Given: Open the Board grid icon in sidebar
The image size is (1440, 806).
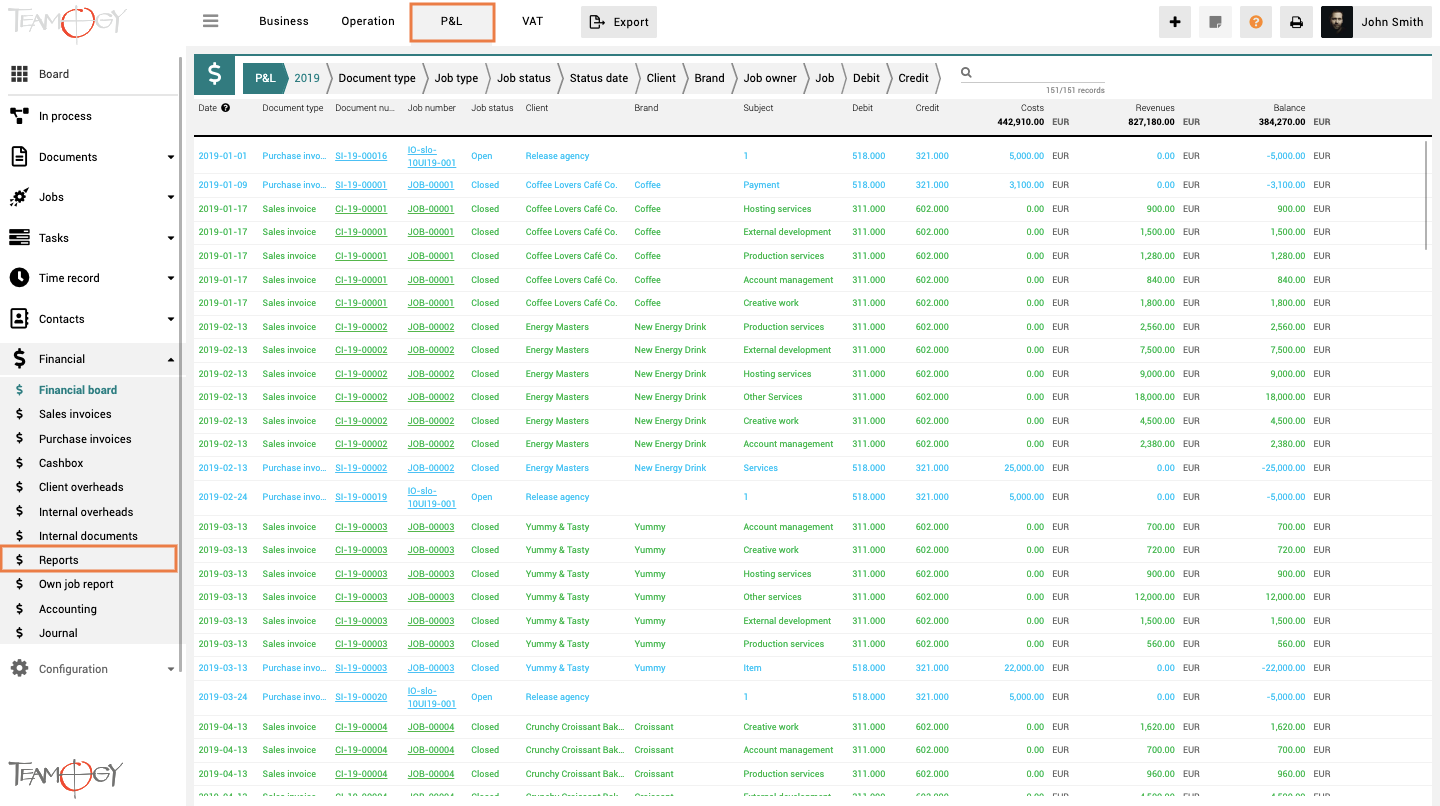Looking at the screenshot, I should [x=19, y=74].
